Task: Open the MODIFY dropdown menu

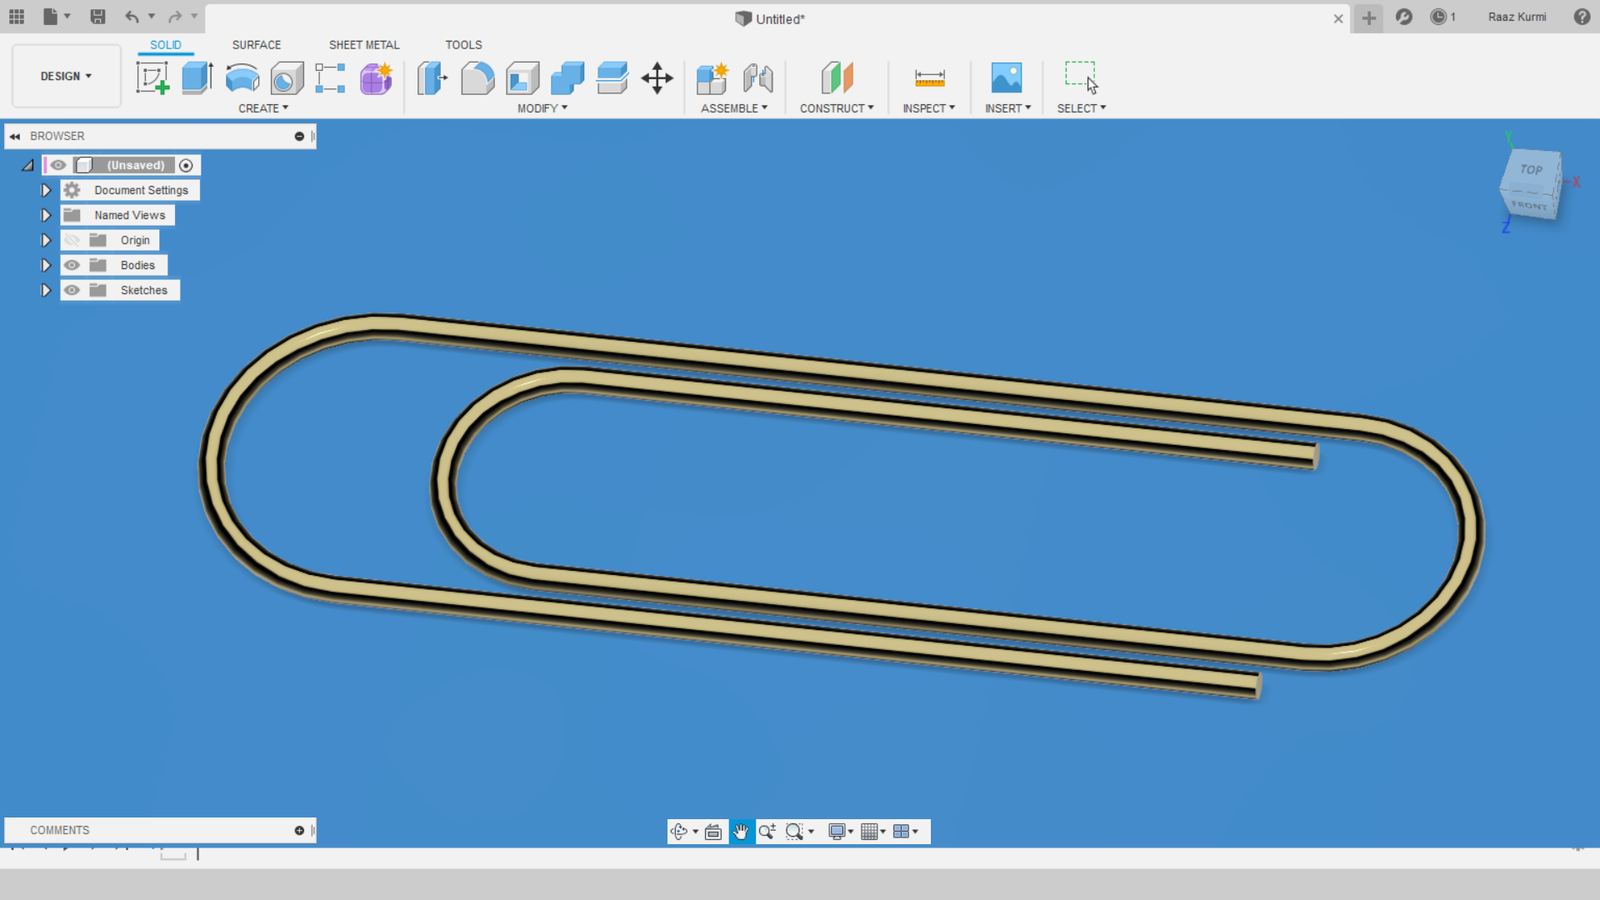Action: (542, 108)
